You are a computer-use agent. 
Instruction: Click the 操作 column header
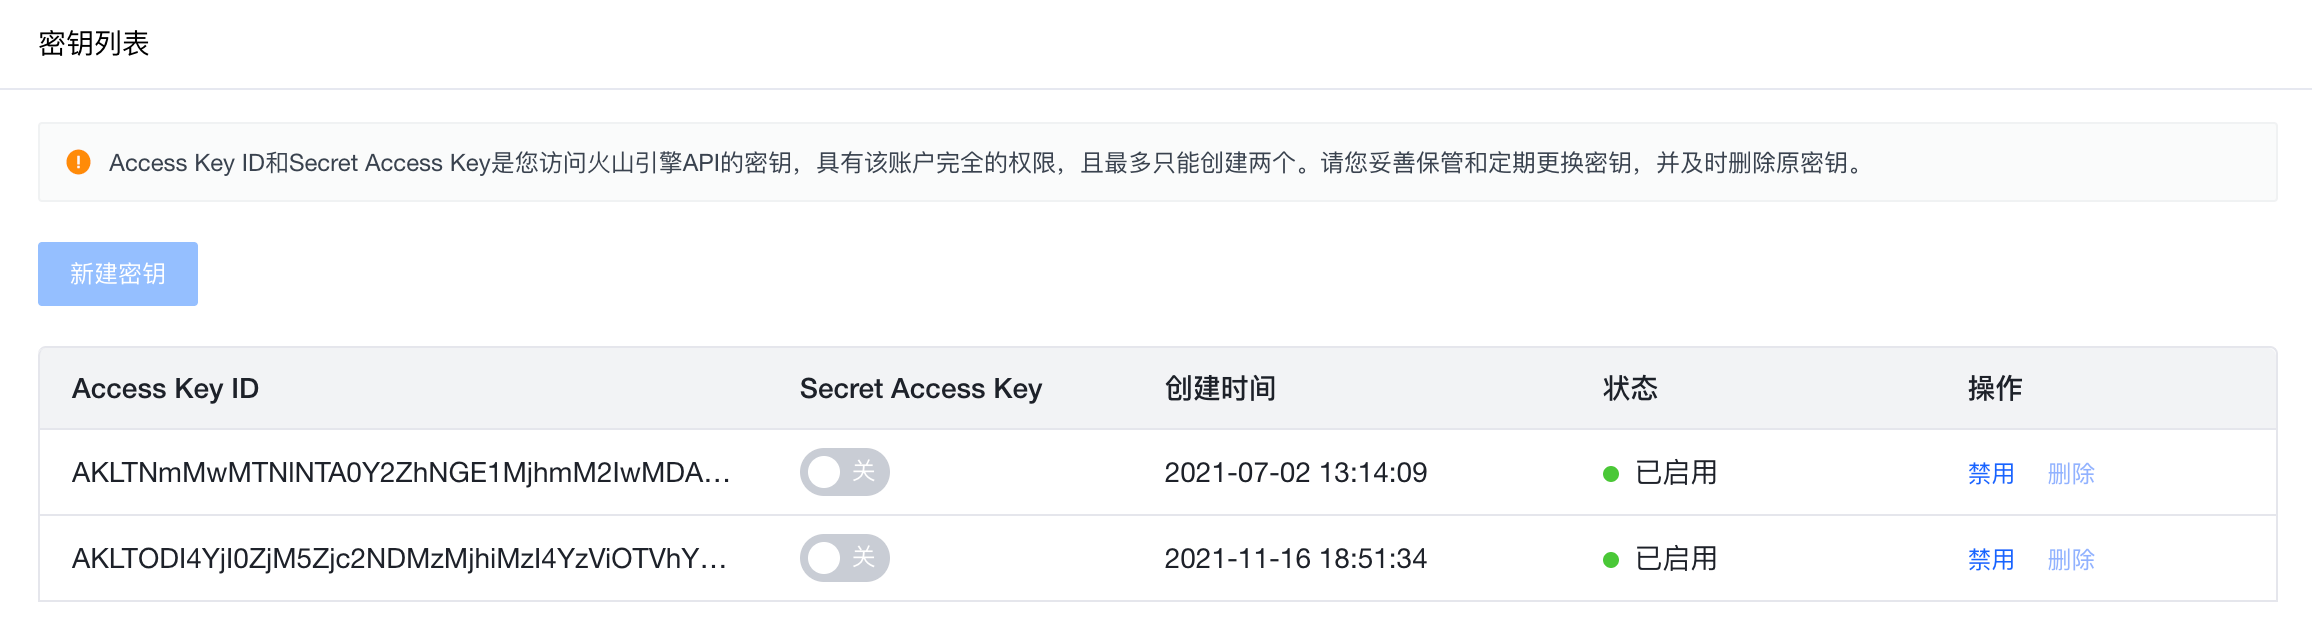1994,388
